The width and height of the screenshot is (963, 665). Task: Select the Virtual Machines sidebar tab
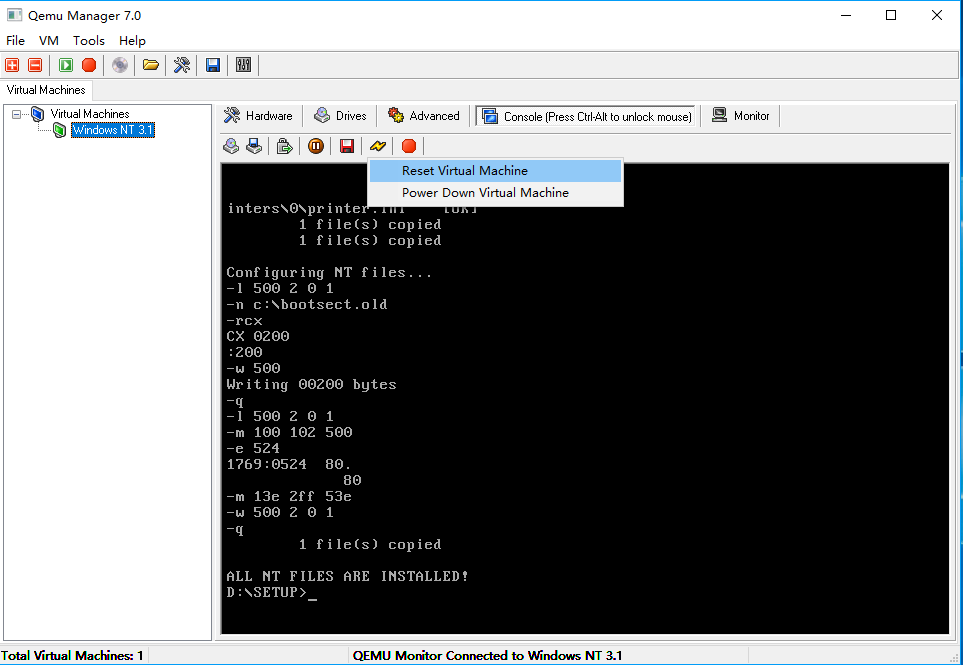click(46, 90)
